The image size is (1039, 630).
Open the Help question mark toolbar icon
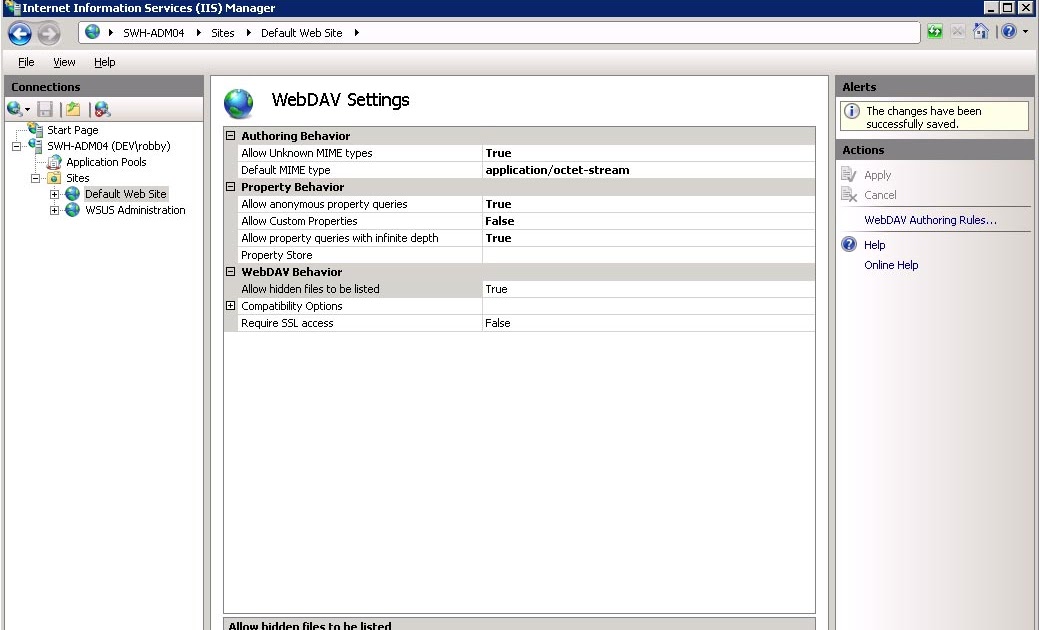click(1009, 31)
